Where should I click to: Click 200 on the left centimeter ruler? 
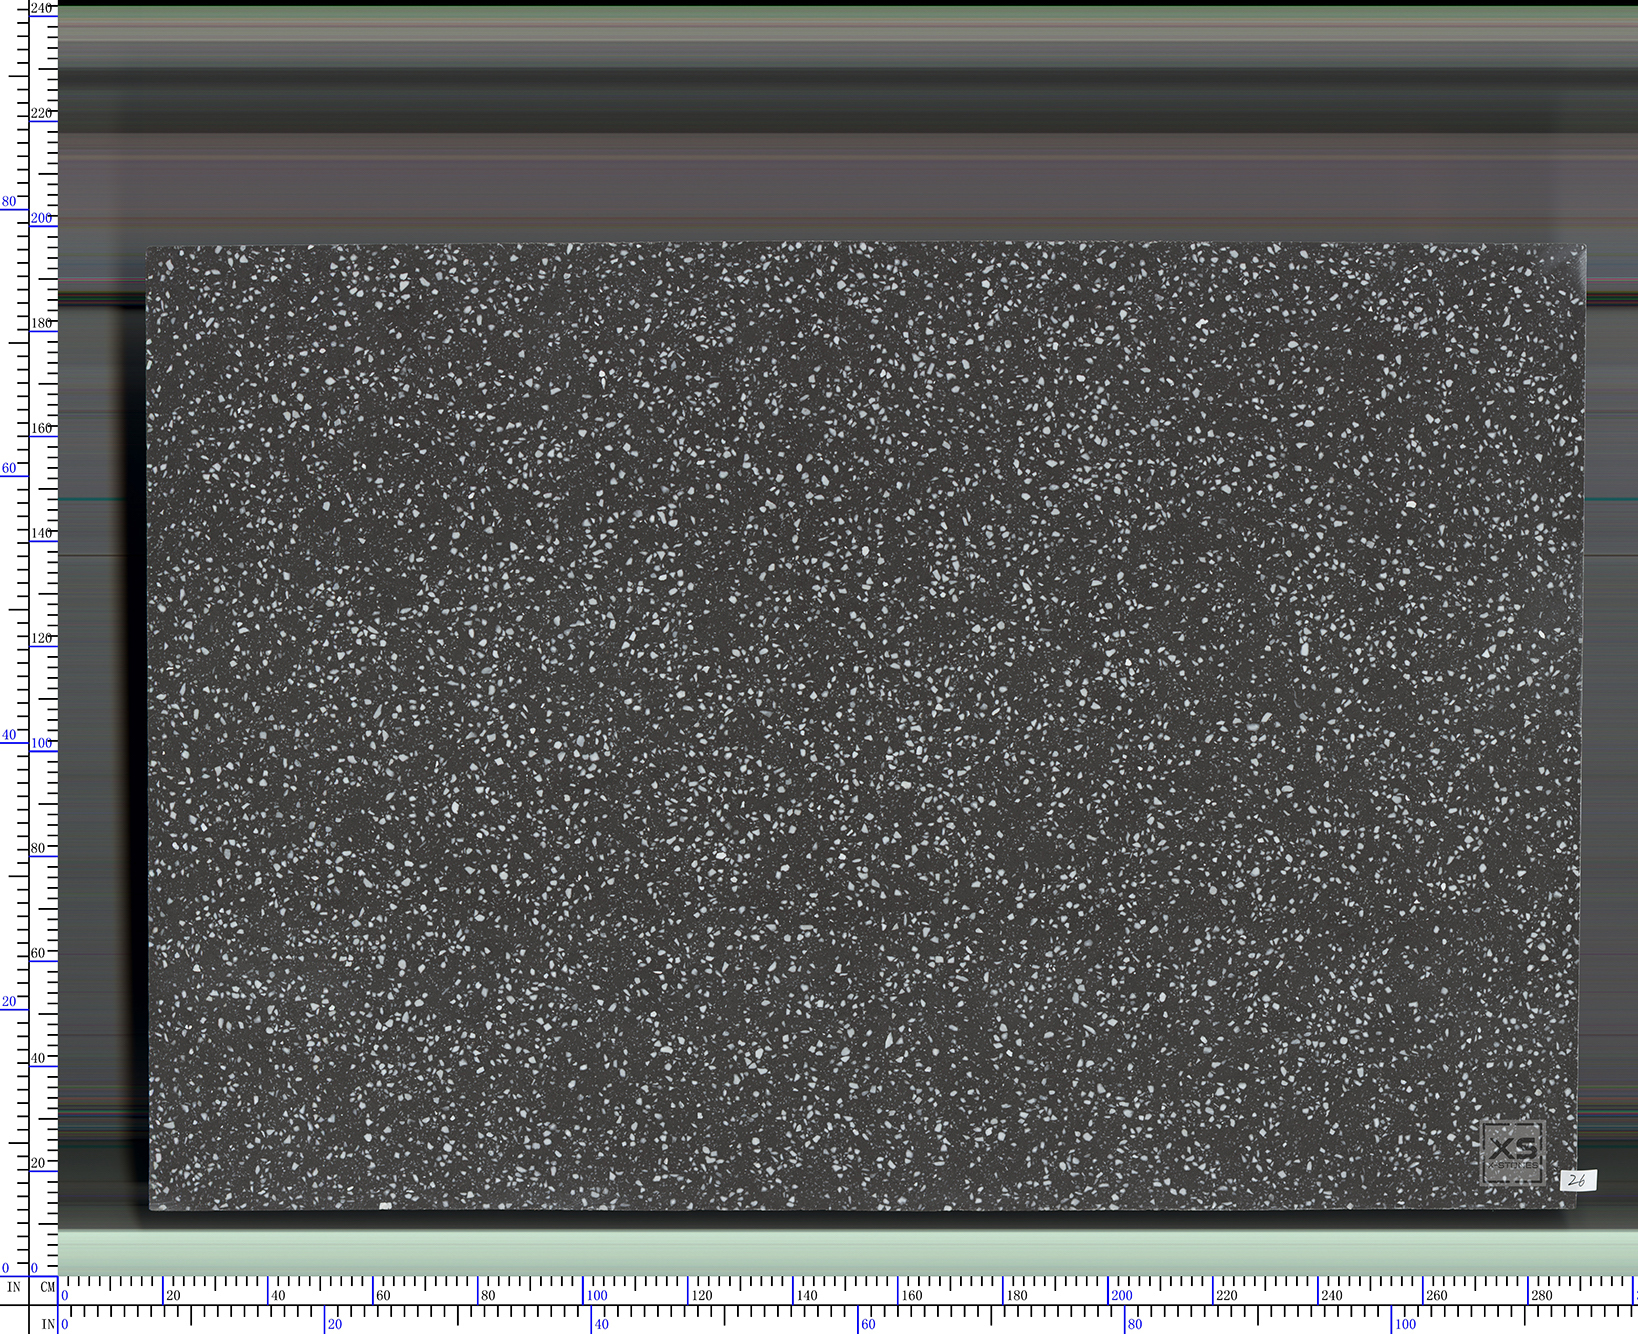(41, 218)
